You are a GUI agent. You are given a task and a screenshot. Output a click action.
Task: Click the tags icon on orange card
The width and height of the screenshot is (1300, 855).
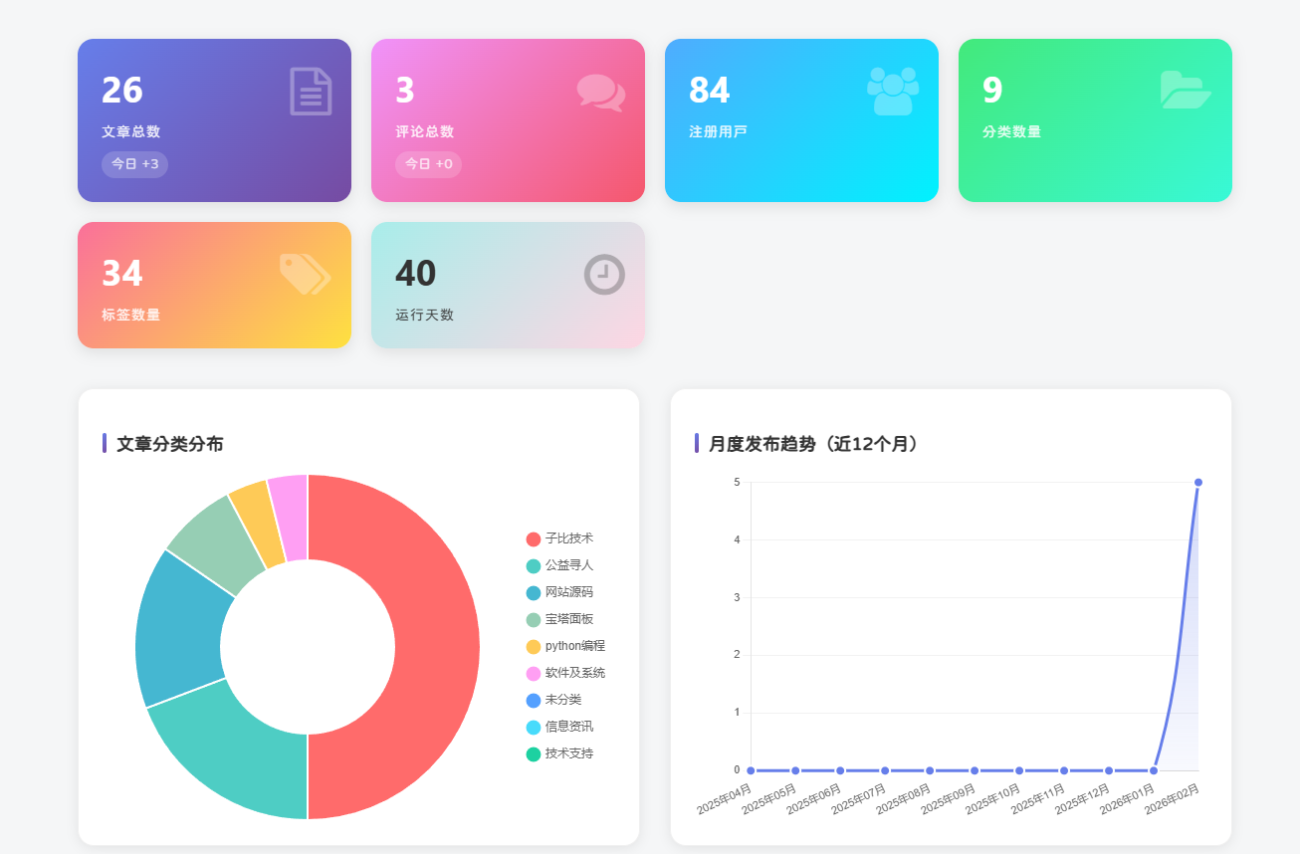[305, 274]
